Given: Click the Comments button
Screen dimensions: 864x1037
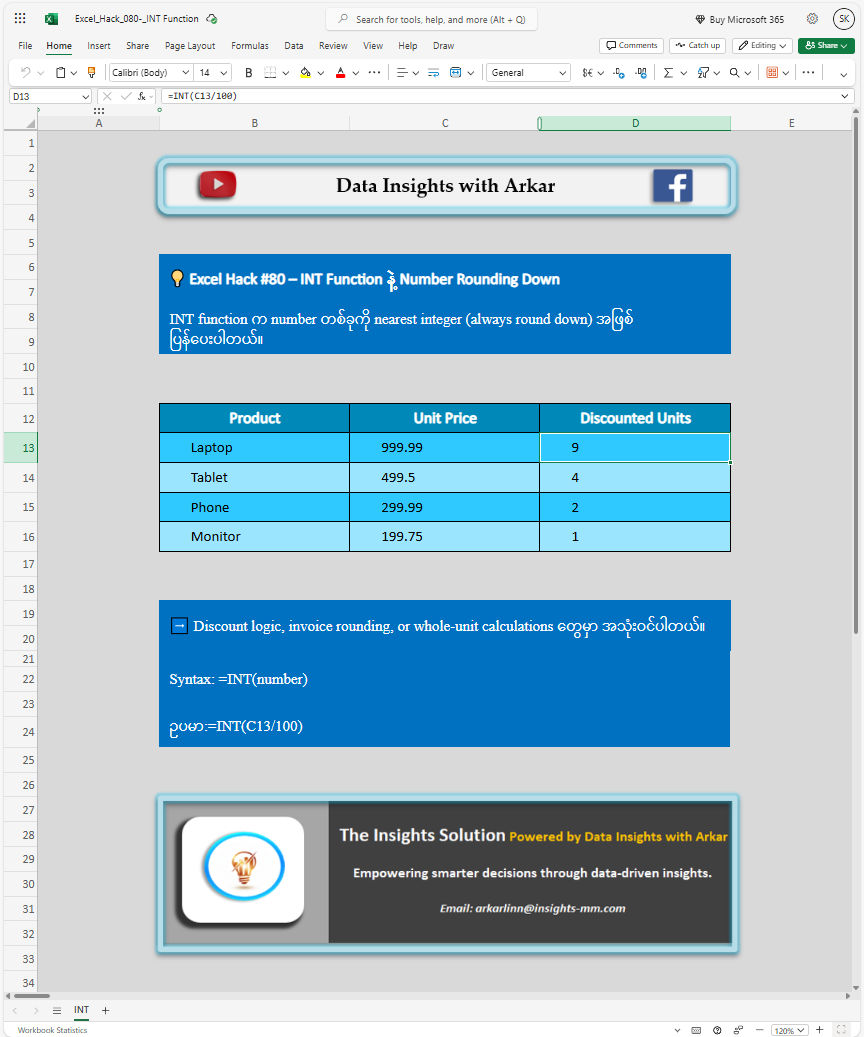Looking at the screenshot, I should tap(631, 46).
